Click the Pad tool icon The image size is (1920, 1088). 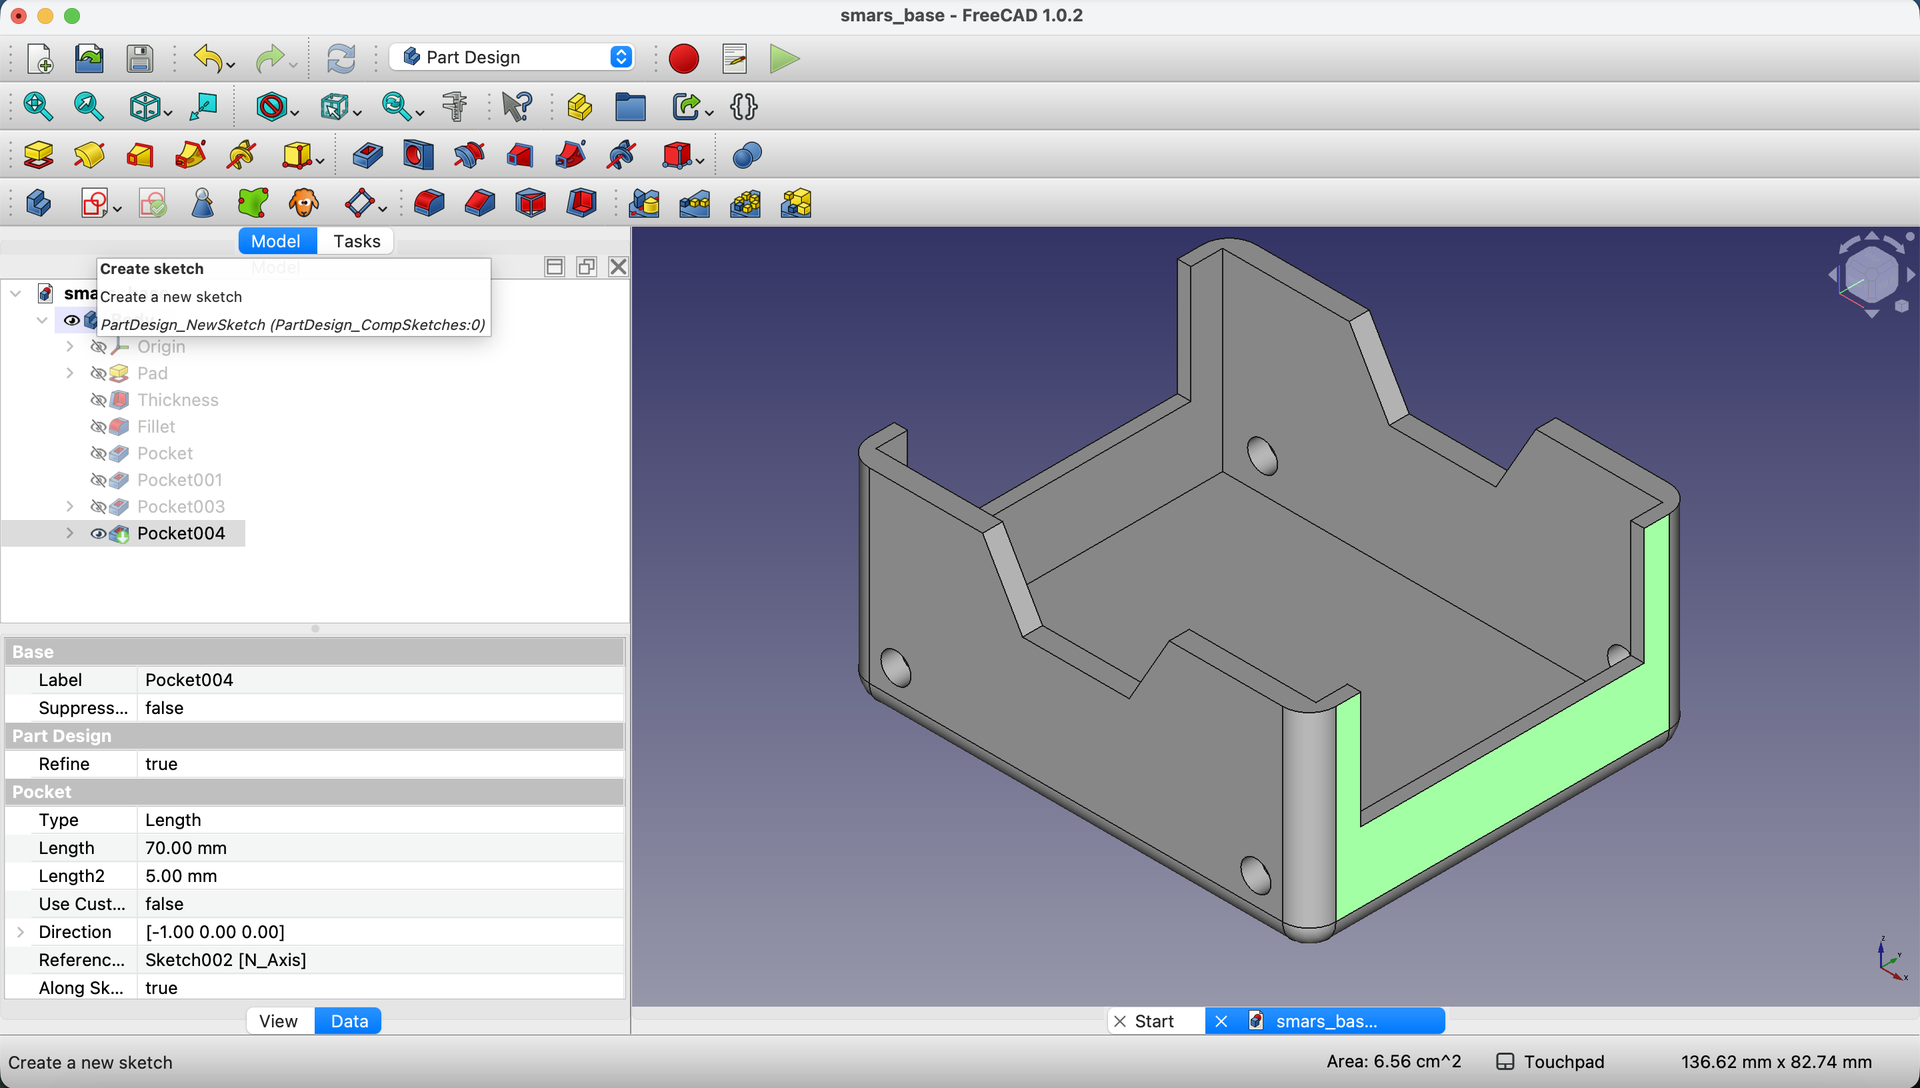[x=38, y=155]
